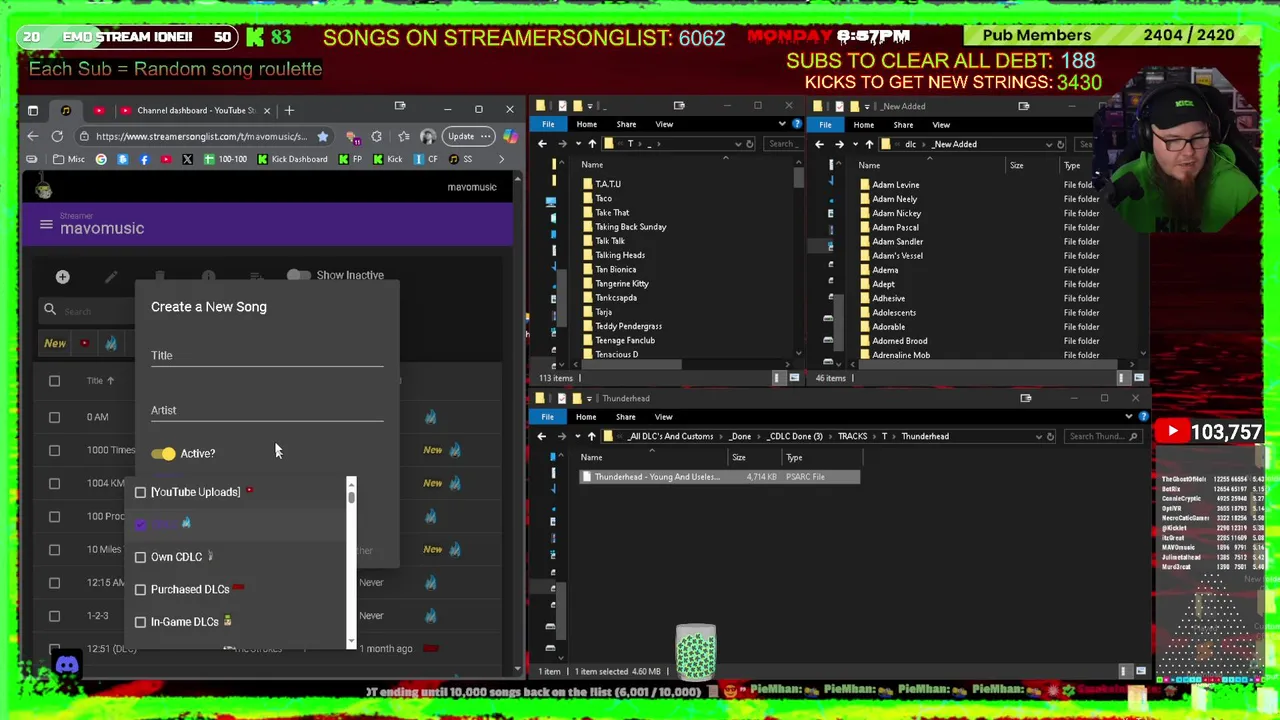
Task: Switch Thunderhead window to large icons view
Action: tap(1139, 671)
